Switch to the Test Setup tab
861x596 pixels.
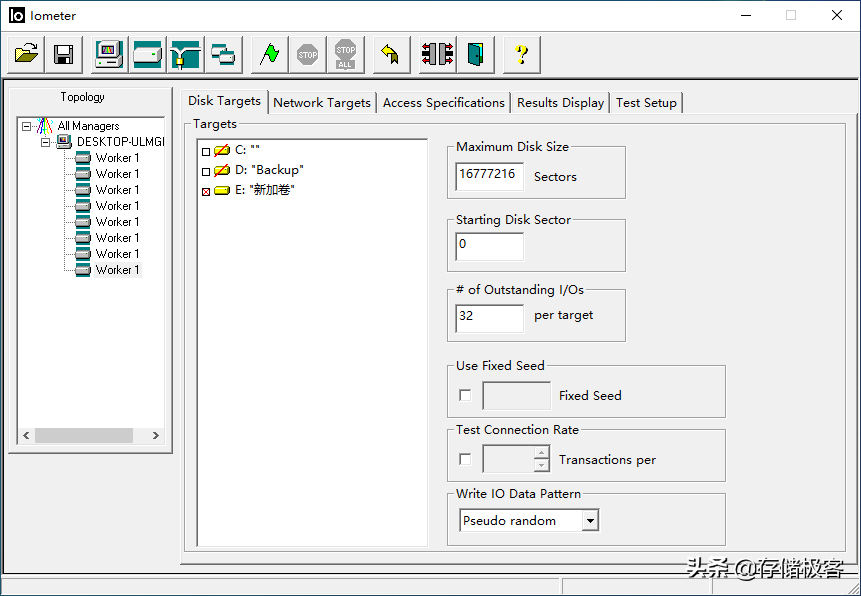(x=646, y=103)
